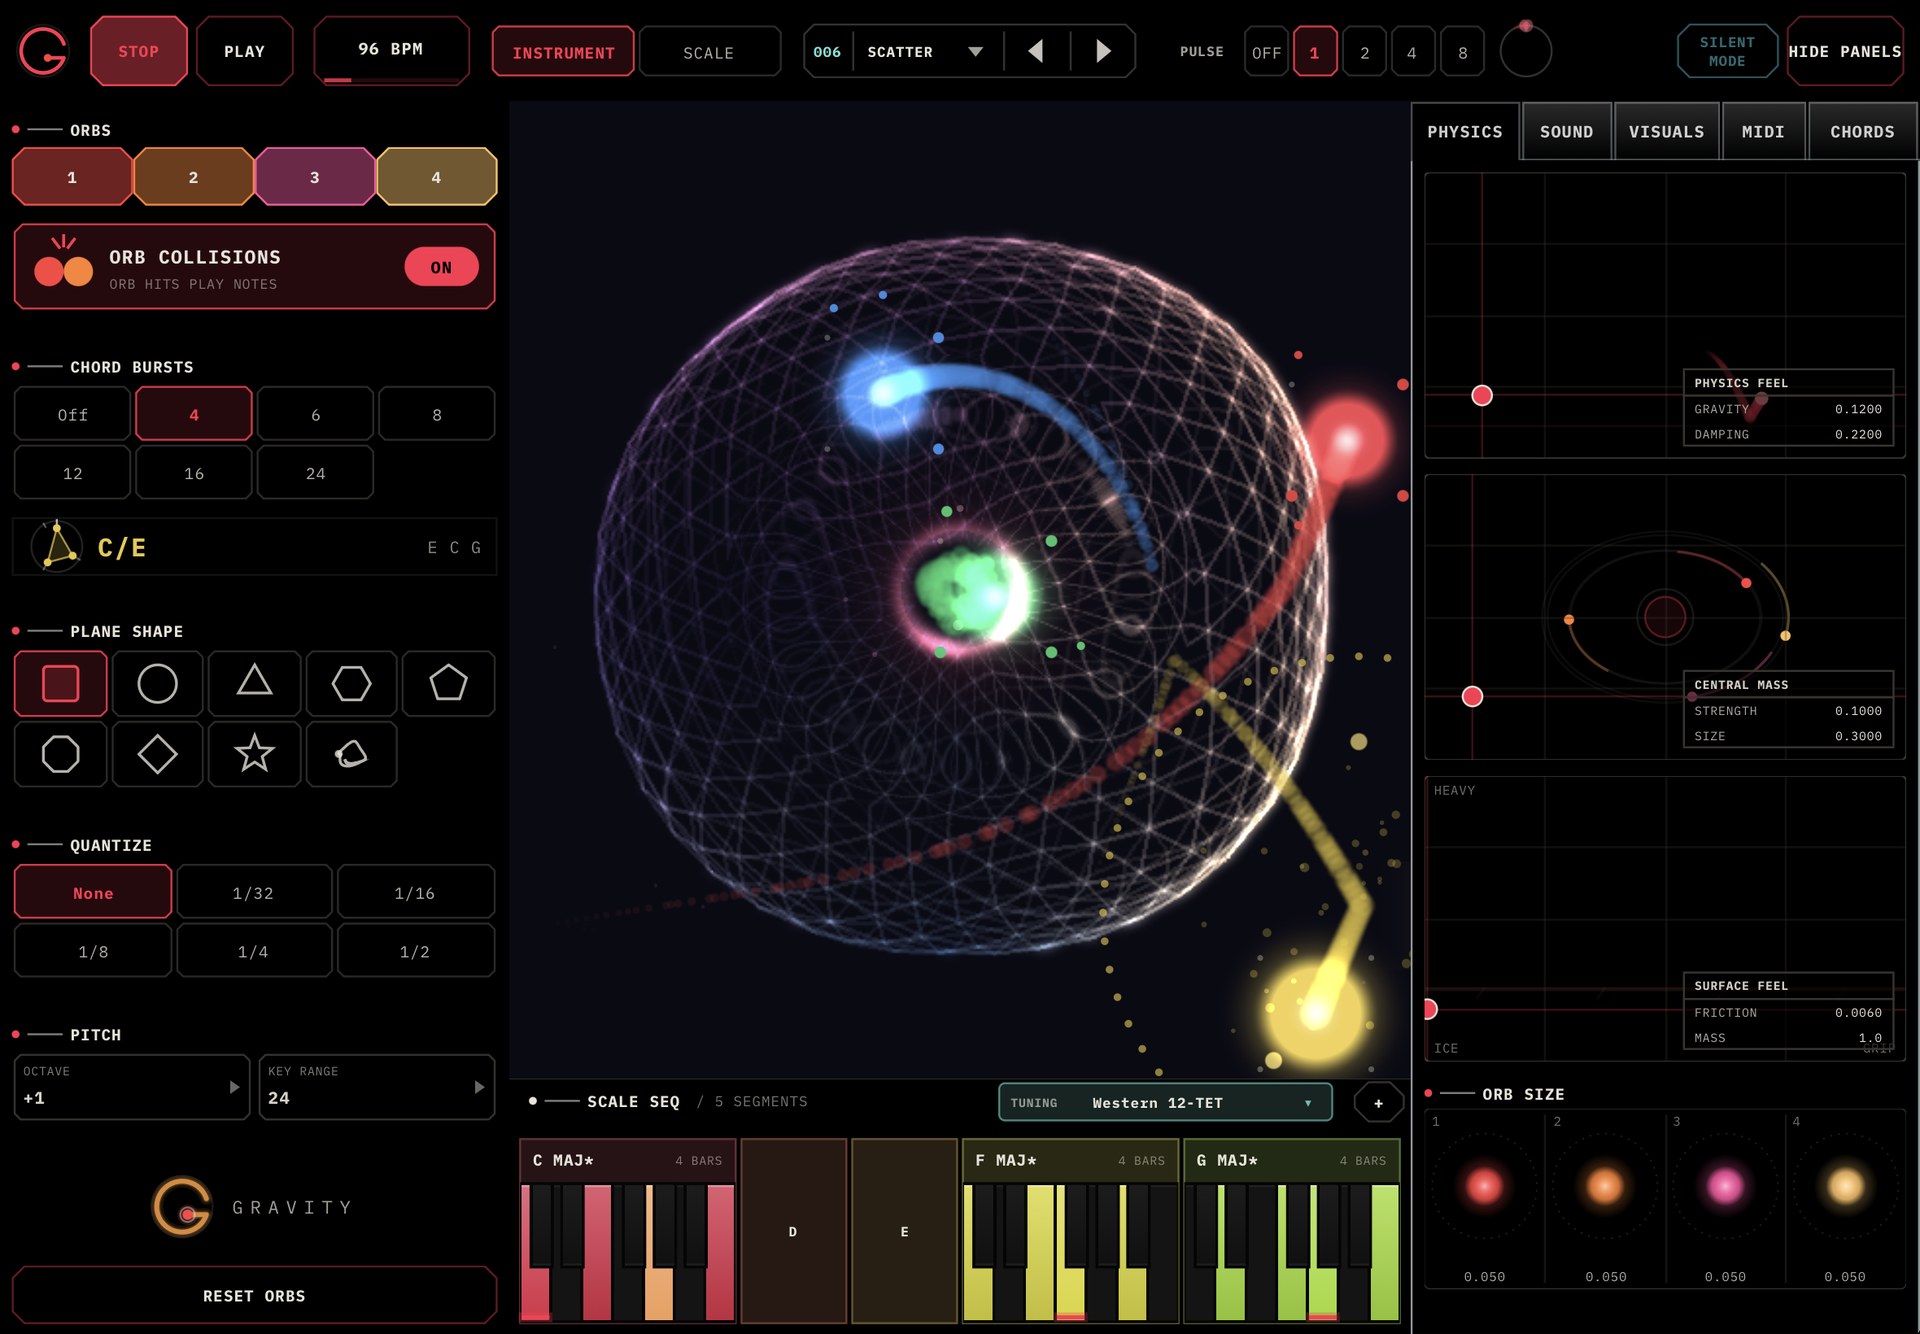Screen dimensions: 1920x1334
Task: Select the circle plane shape
Action: [157, 683]
